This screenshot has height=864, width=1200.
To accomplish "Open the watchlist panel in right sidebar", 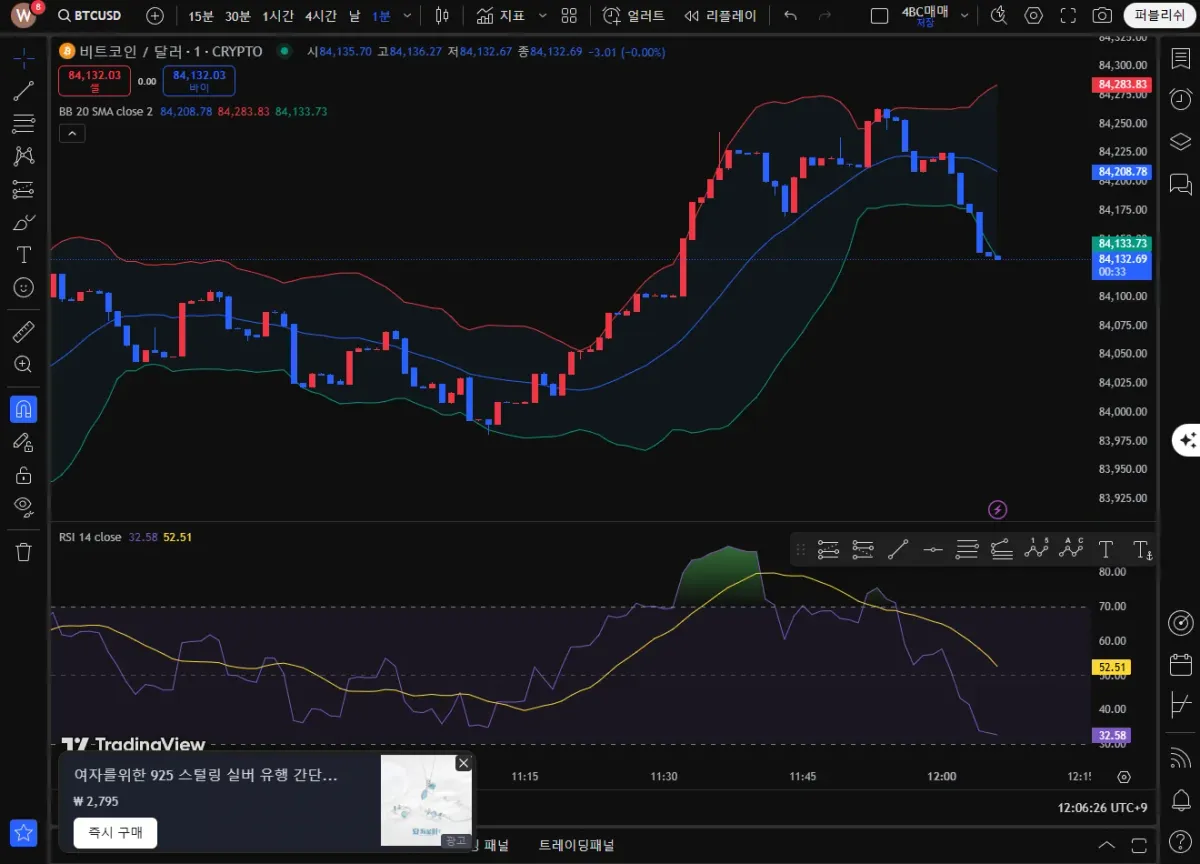I will 1181,57.
